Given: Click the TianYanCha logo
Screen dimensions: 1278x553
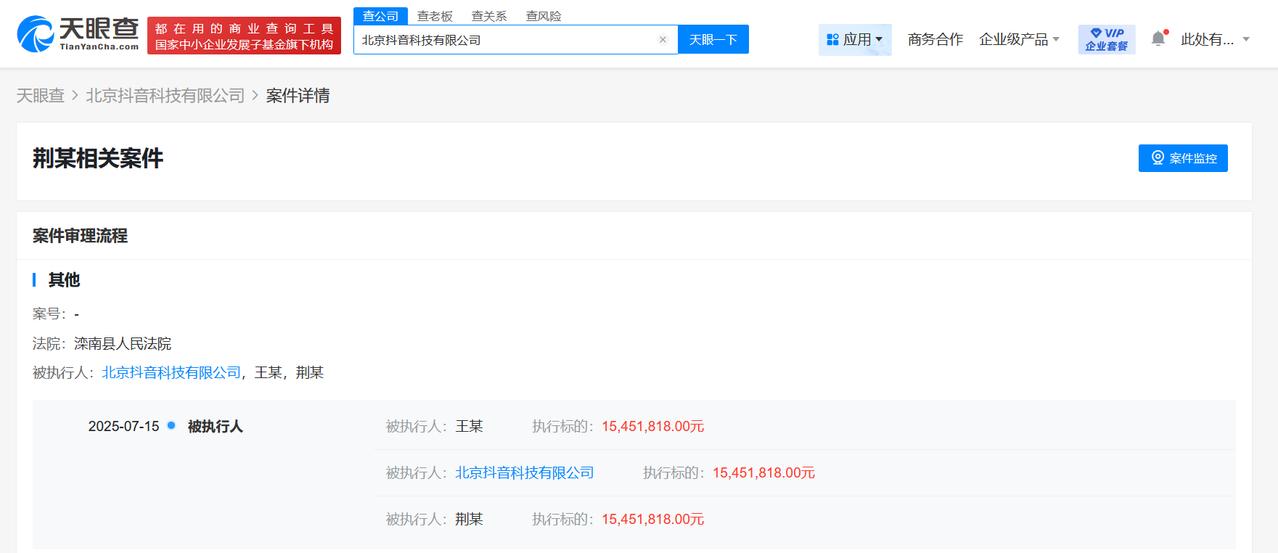Looking at the screenshot, I should pyautogui.click(x=78, y=34).
